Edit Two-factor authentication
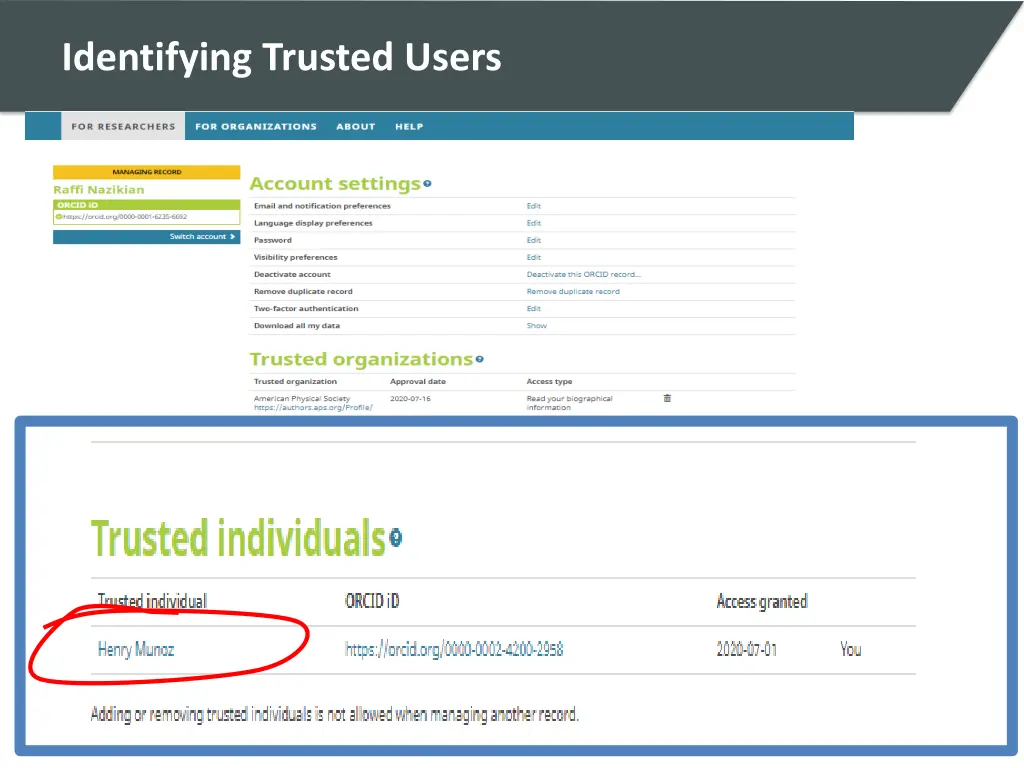This screenshot has width=1024, height=768. pyautogui.click(x=534, y=308)
